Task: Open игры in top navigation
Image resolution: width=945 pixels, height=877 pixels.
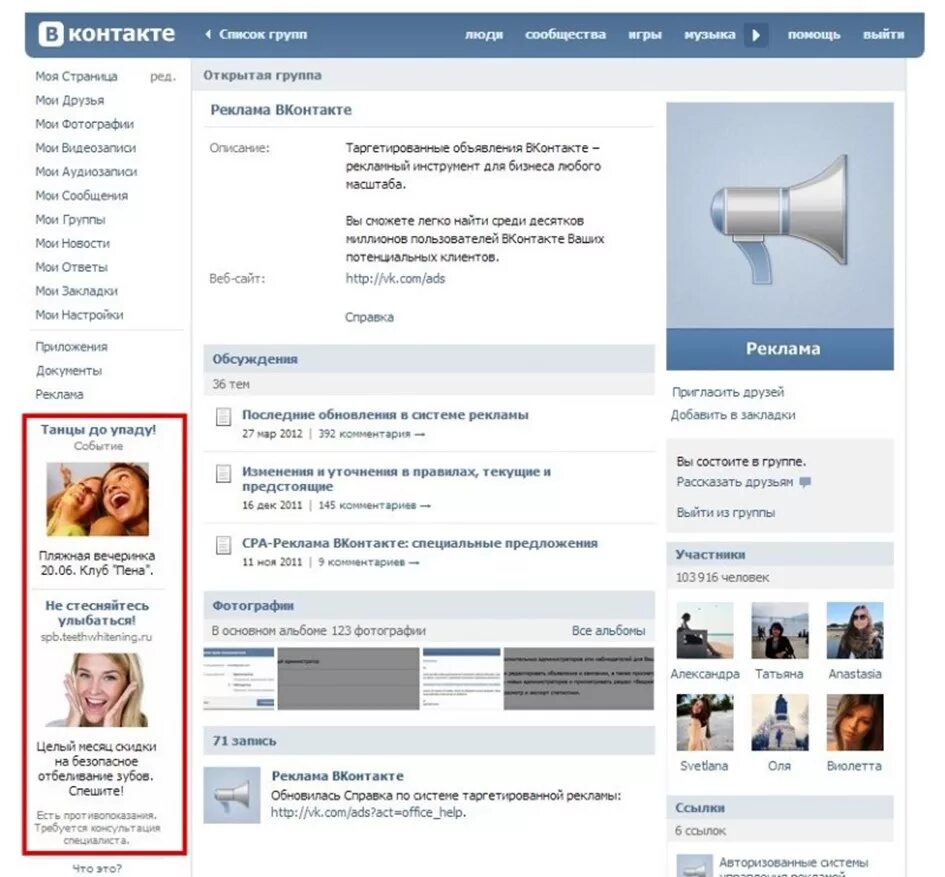Action: click(x=645, y=34)
